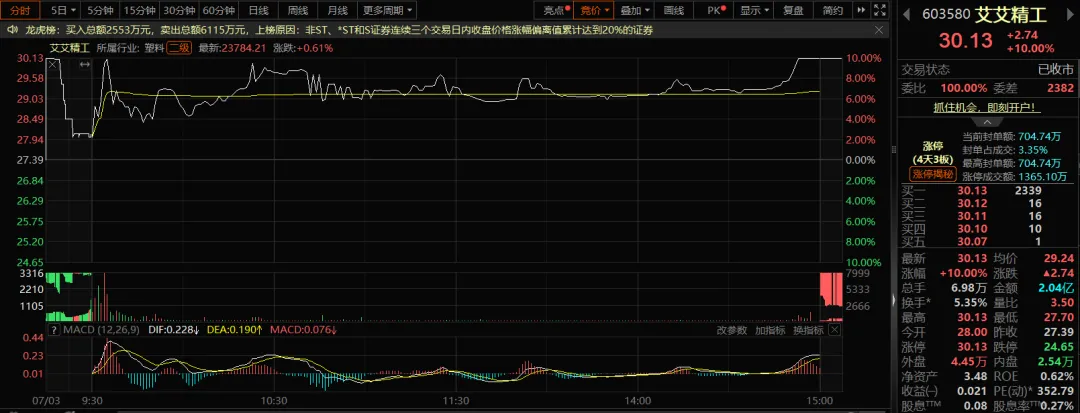Click the 14:00 time axis marker
Image resolution: width=1080 pixels, height=413 pixels.
tap(638, 400)
